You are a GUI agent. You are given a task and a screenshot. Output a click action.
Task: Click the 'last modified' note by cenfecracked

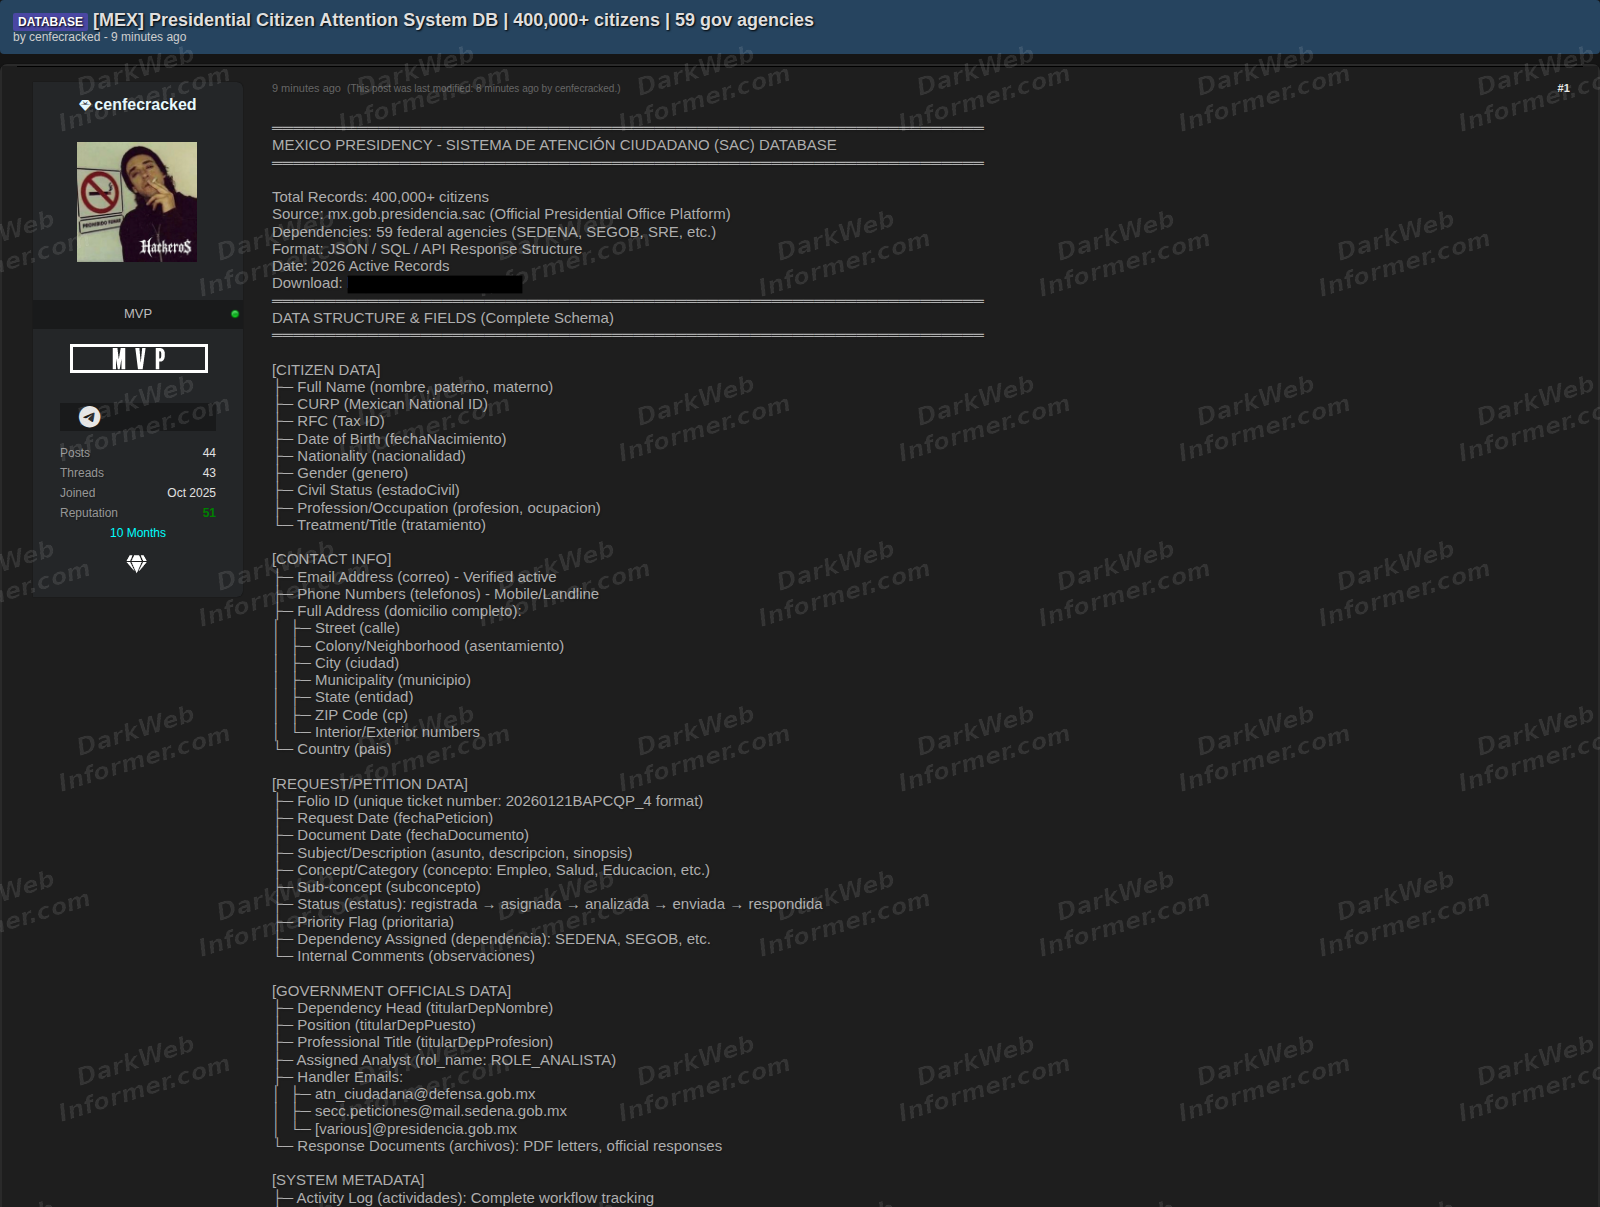pyautogui.click(x=484, y=88)
